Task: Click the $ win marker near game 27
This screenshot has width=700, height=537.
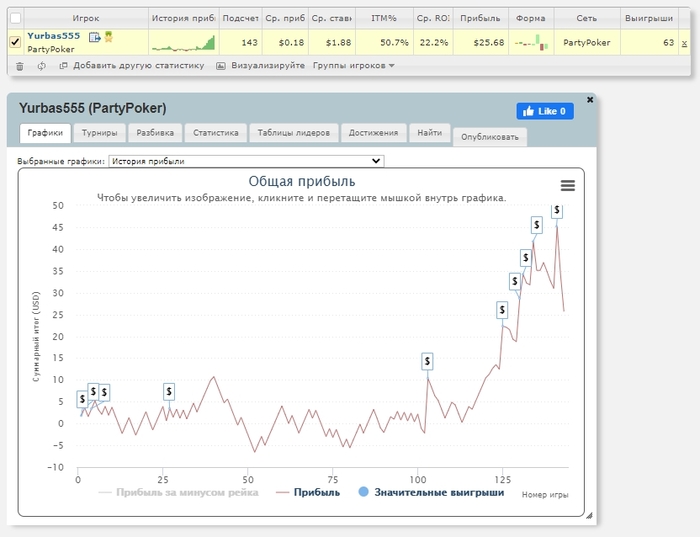Action: [169, 392]
